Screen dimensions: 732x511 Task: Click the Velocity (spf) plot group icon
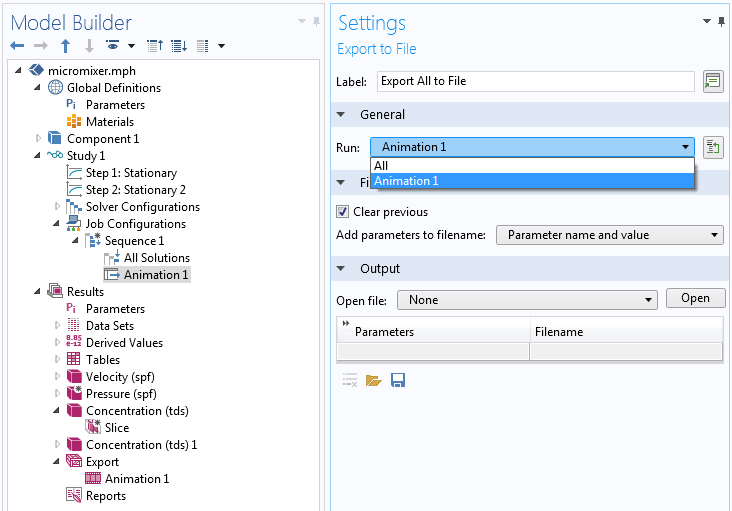coord(74,376)
